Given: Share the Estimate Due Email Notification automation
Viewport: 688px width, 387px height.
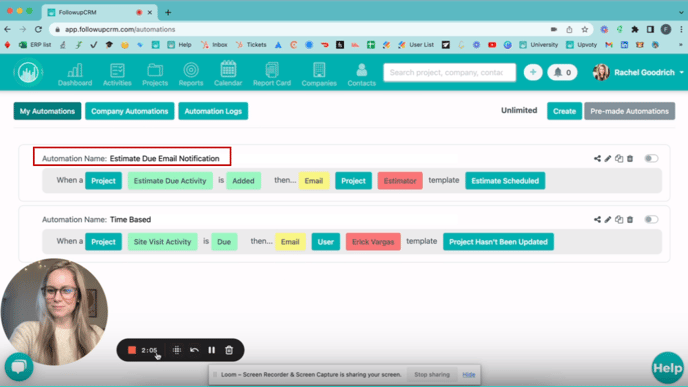Looking at the screenshot, I should [x=597, y=158].
